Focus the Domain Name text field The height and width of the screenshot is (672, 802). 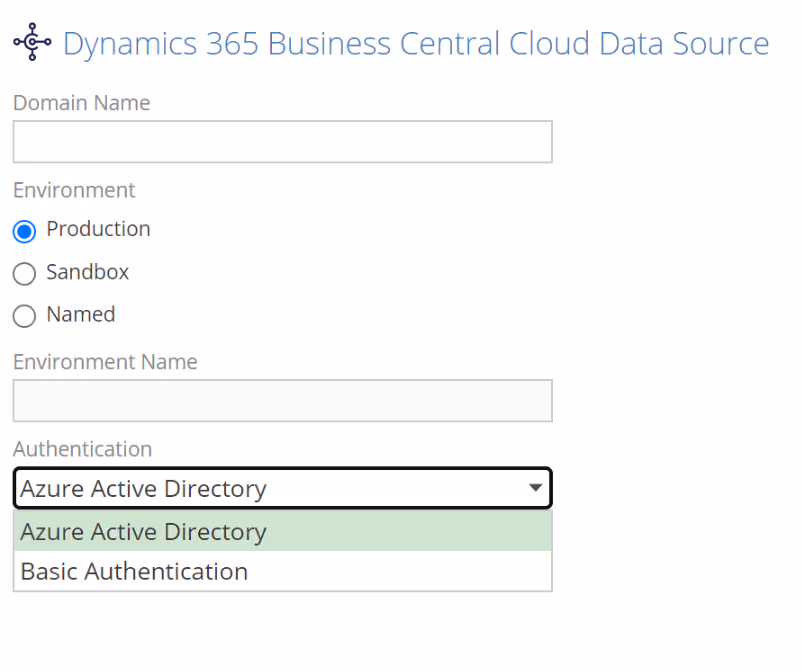coord(282,142)
